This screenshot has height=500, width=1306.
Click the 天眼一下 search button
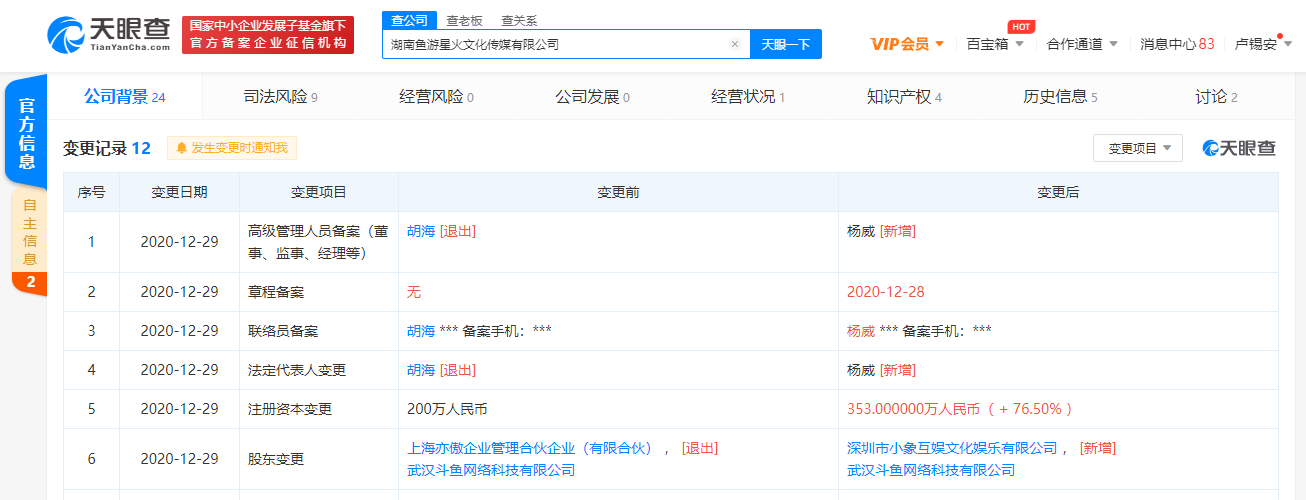pos(786,44)
